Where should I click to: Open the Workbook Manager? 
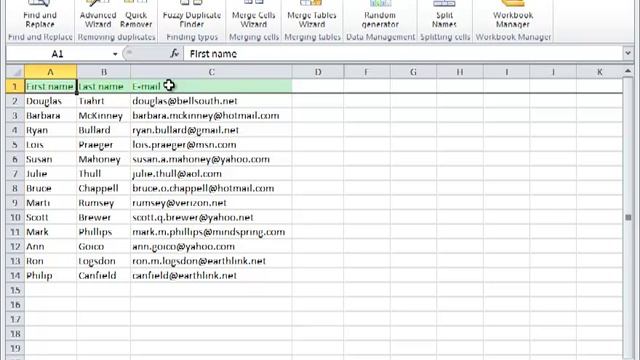[513, 15]
